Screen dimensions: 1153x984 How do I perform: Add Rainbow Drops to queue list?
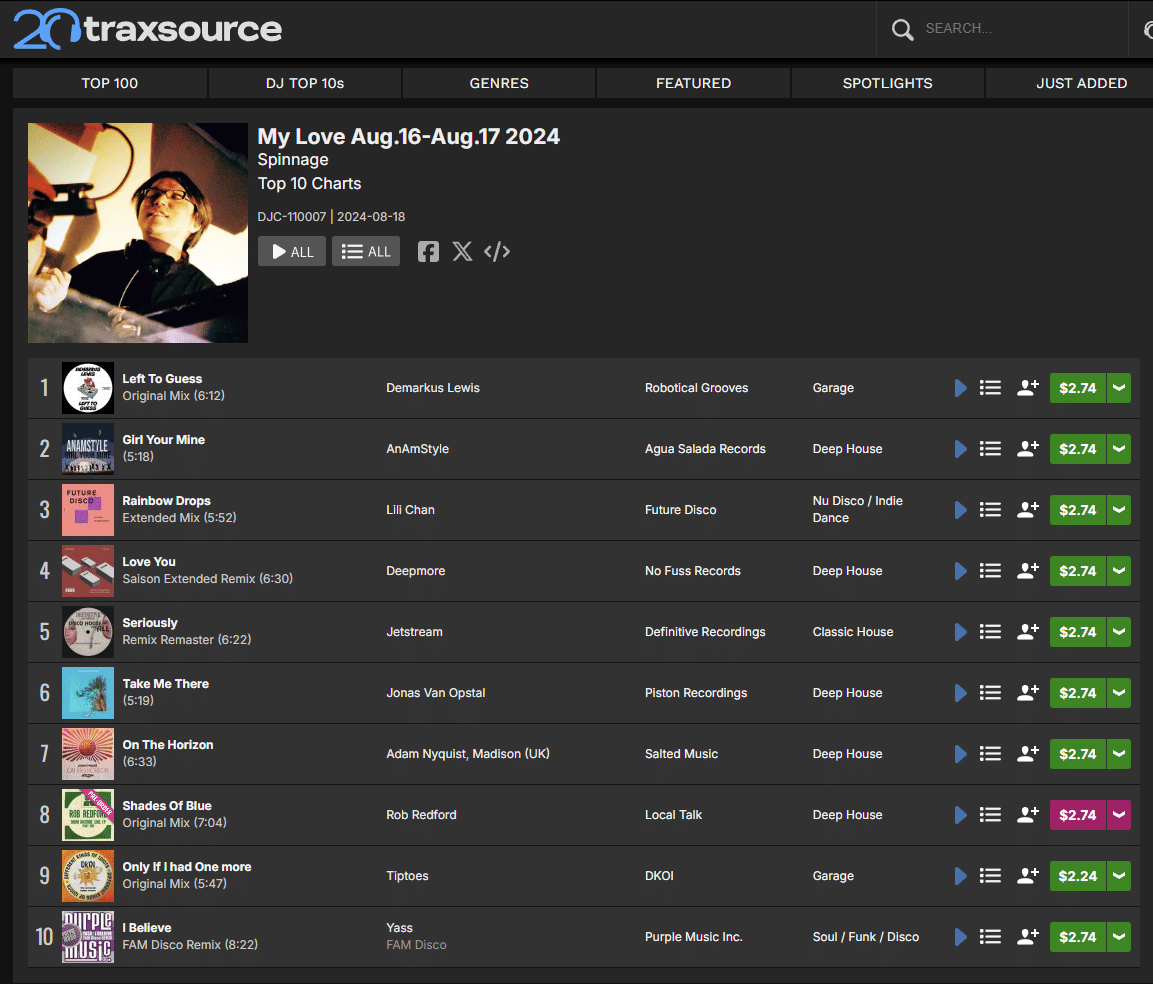pos(990,510)
